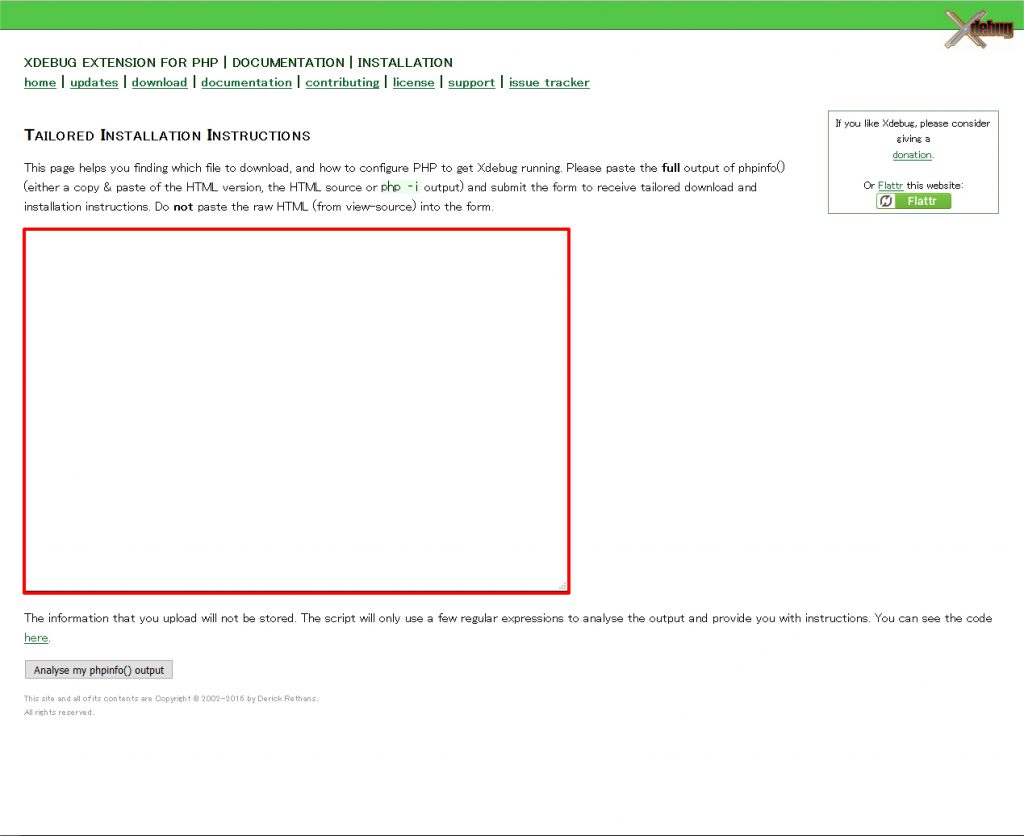This screenshot has height=836, width=1024.
Task: Open the Flattr text link
Action: coord(890,185)
